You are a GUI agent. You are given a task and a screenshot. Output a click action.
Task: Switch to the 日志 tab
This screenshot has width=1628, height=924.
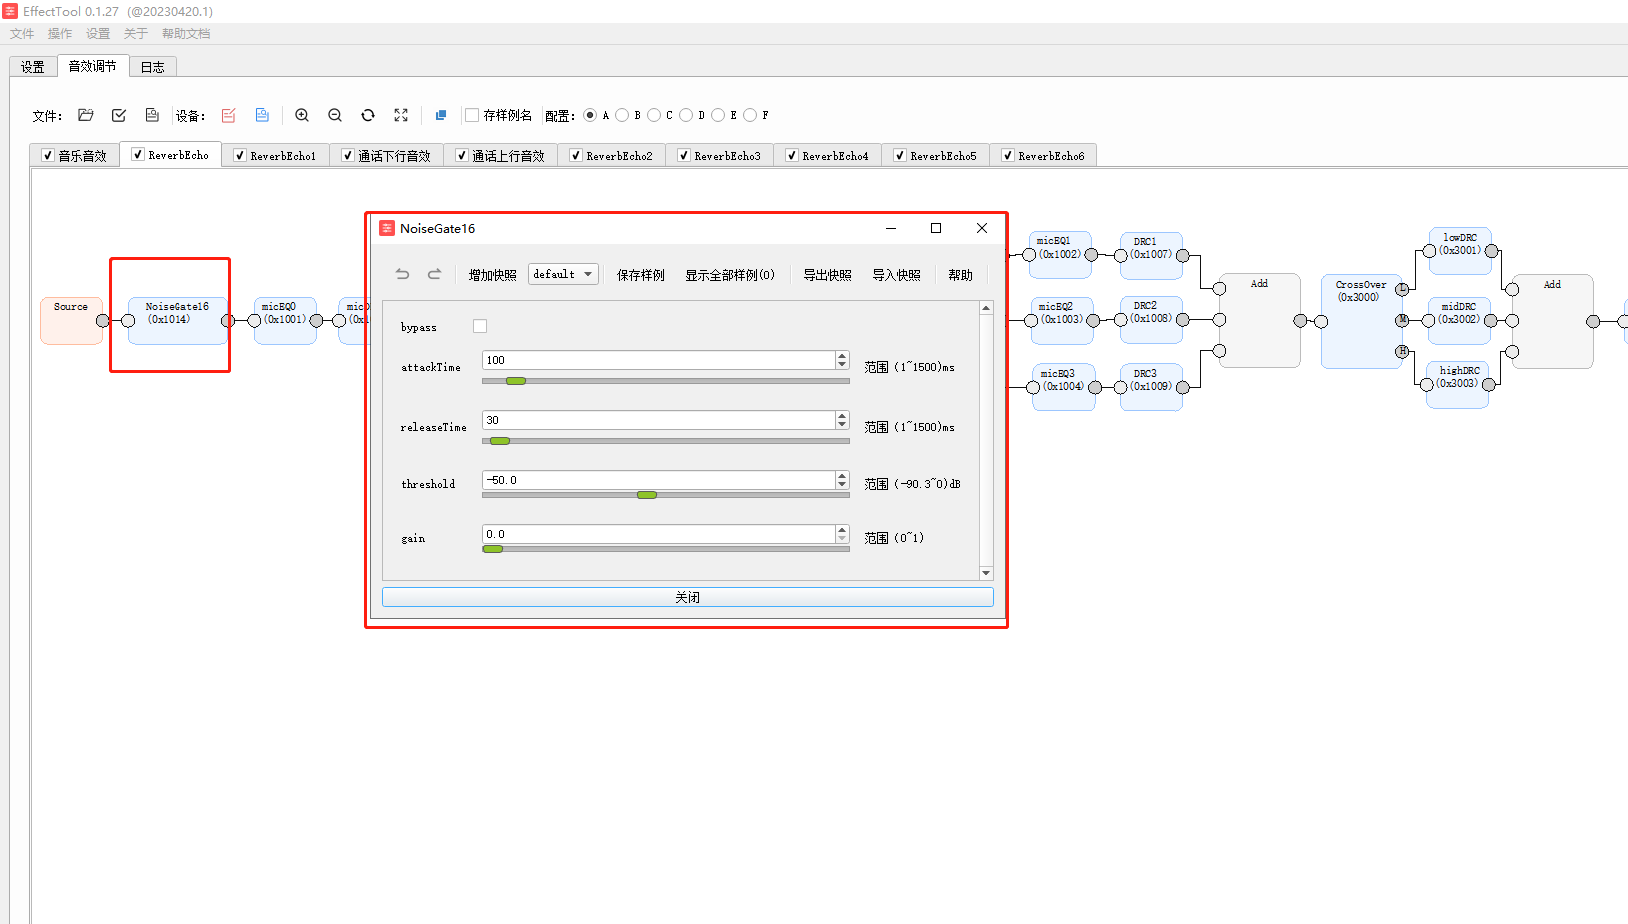tap(153, 67)
